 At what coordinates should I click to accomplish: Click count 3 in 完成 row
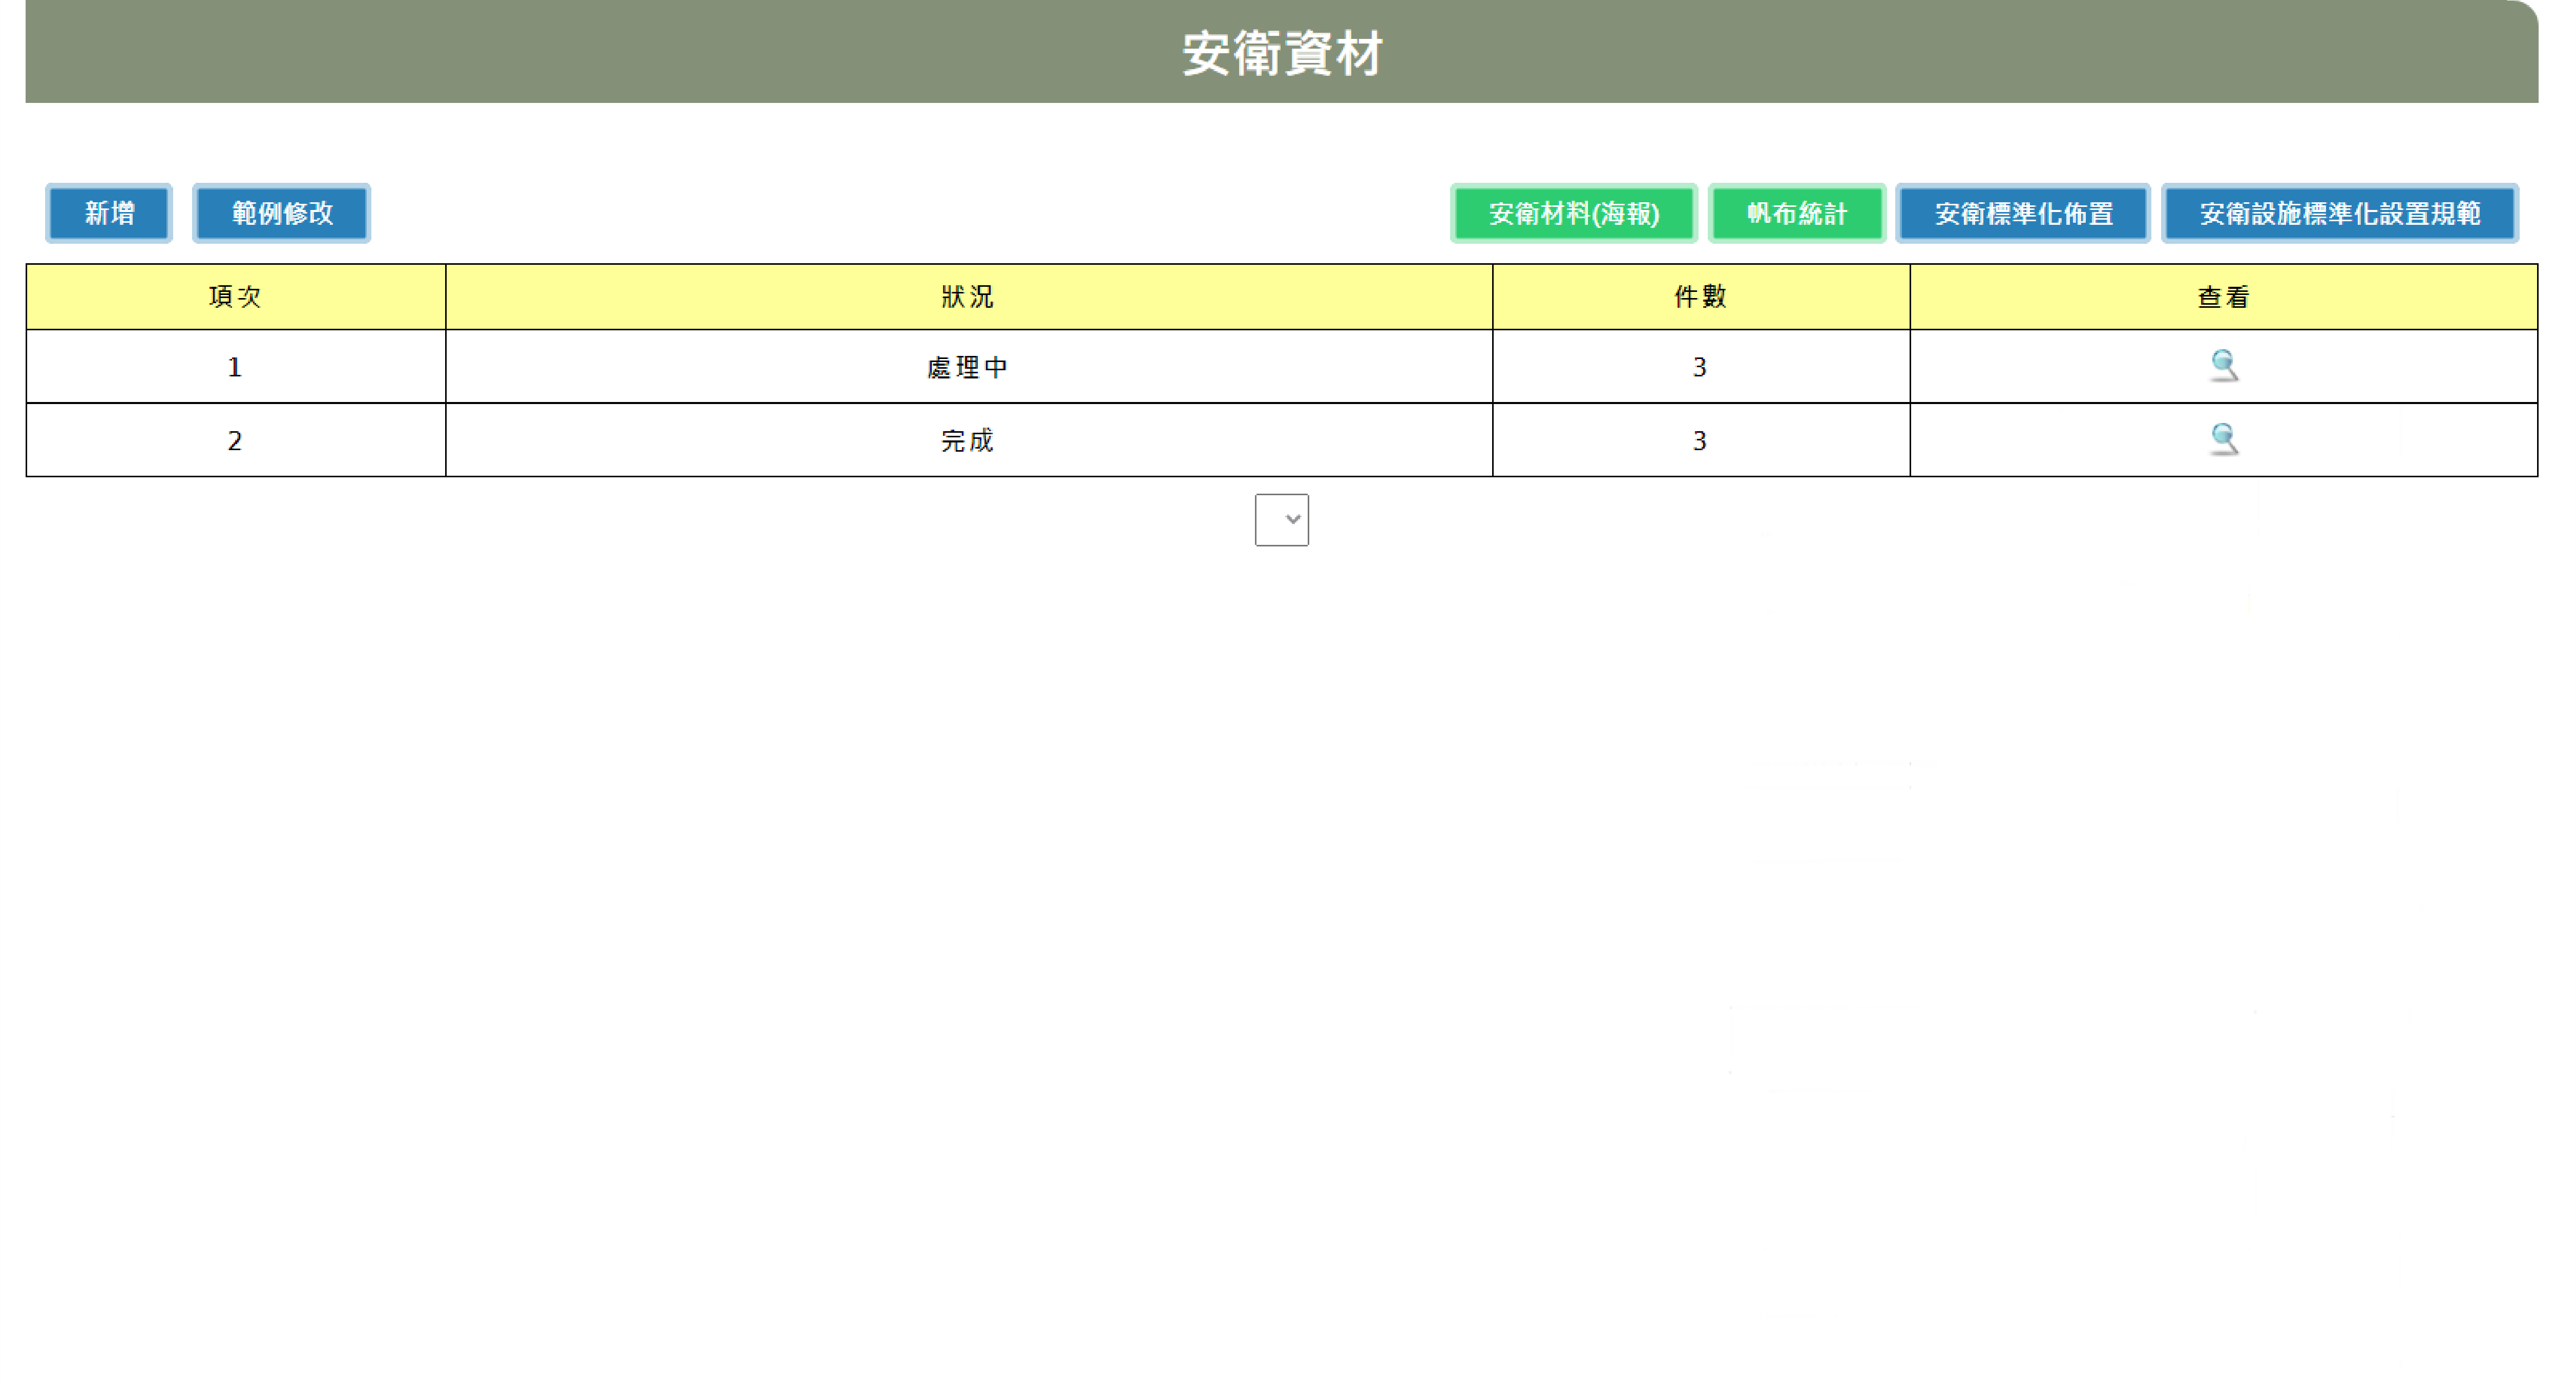pos(1700,440)
